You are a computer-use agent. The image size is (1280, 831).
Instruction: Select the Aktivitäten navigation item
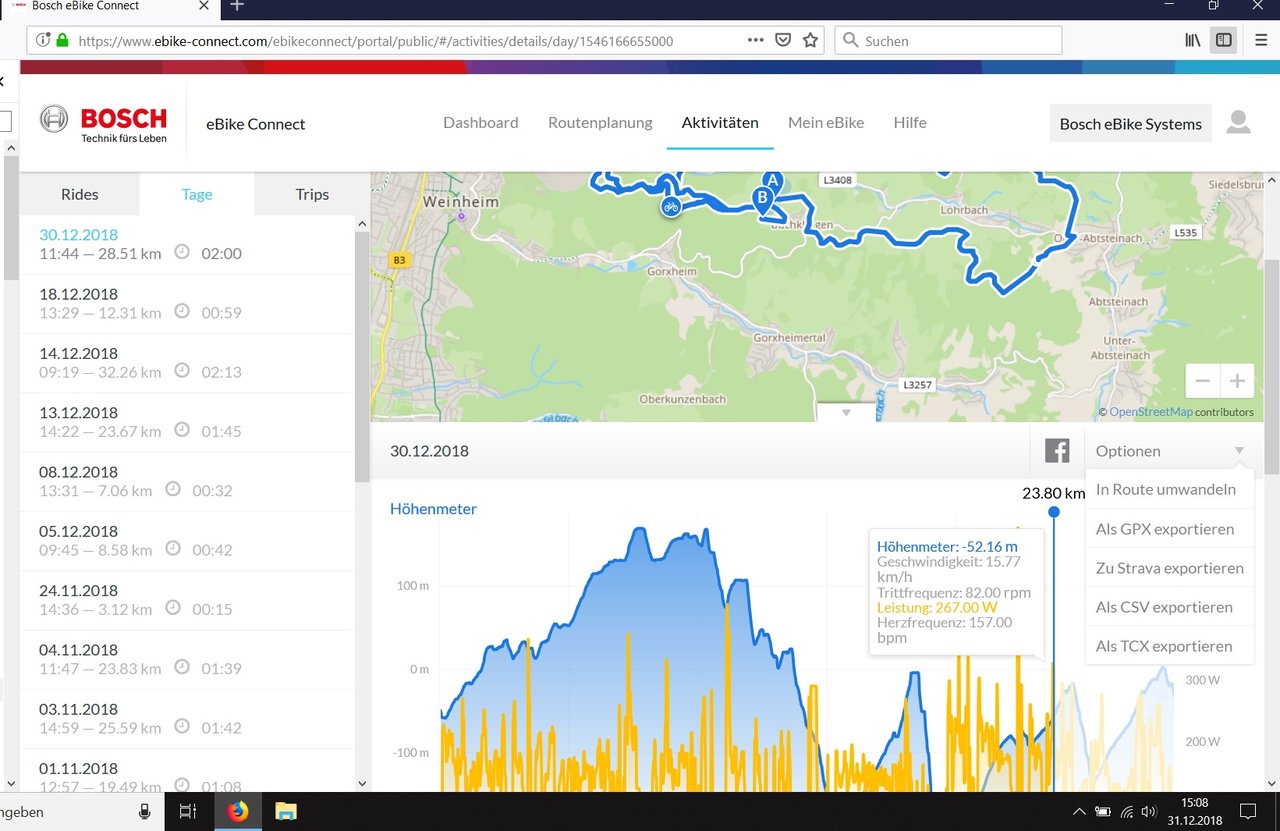pyautogui.click(x=720, y=123)
